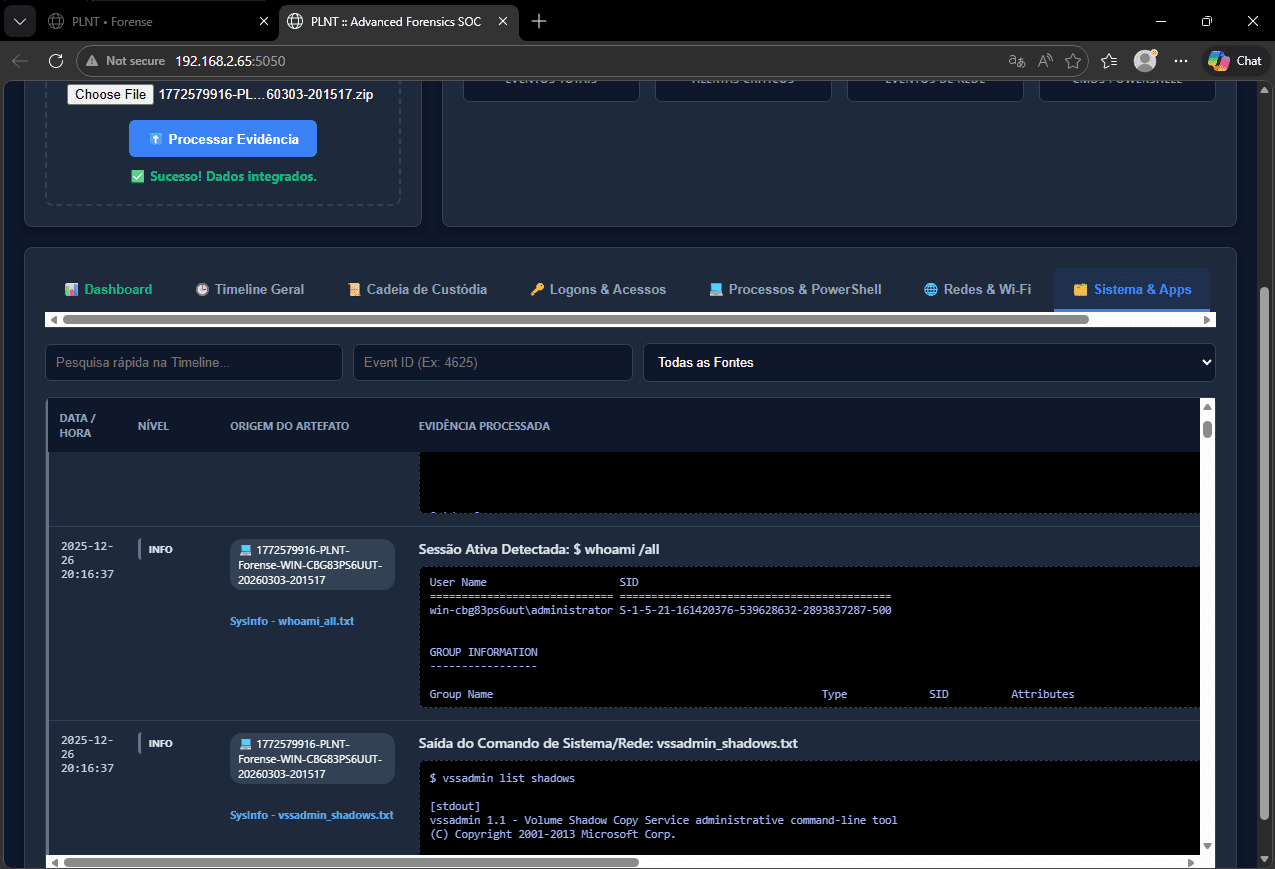Click the Event ID filter field
This screenshot has width=1275, height=869.
[492, 362]
